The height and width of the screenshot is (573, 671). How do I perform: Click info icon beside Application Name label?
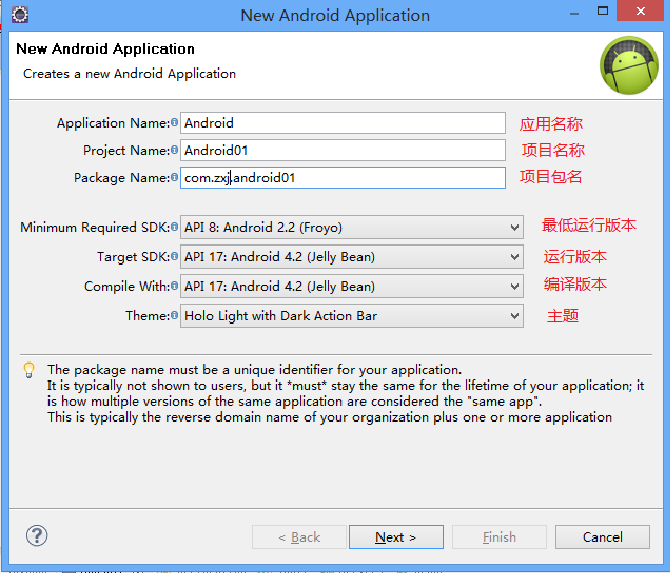174,123
